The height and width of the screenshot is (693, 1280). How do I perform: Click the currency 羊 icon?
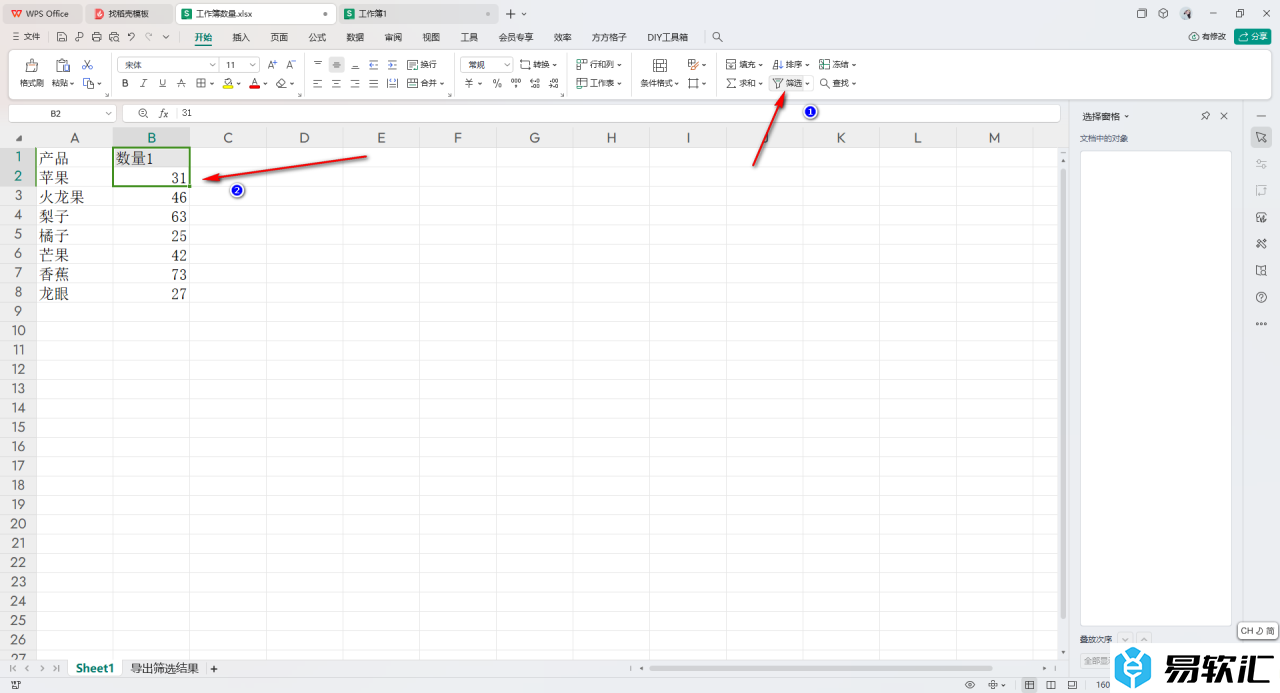tap(468, 83)
